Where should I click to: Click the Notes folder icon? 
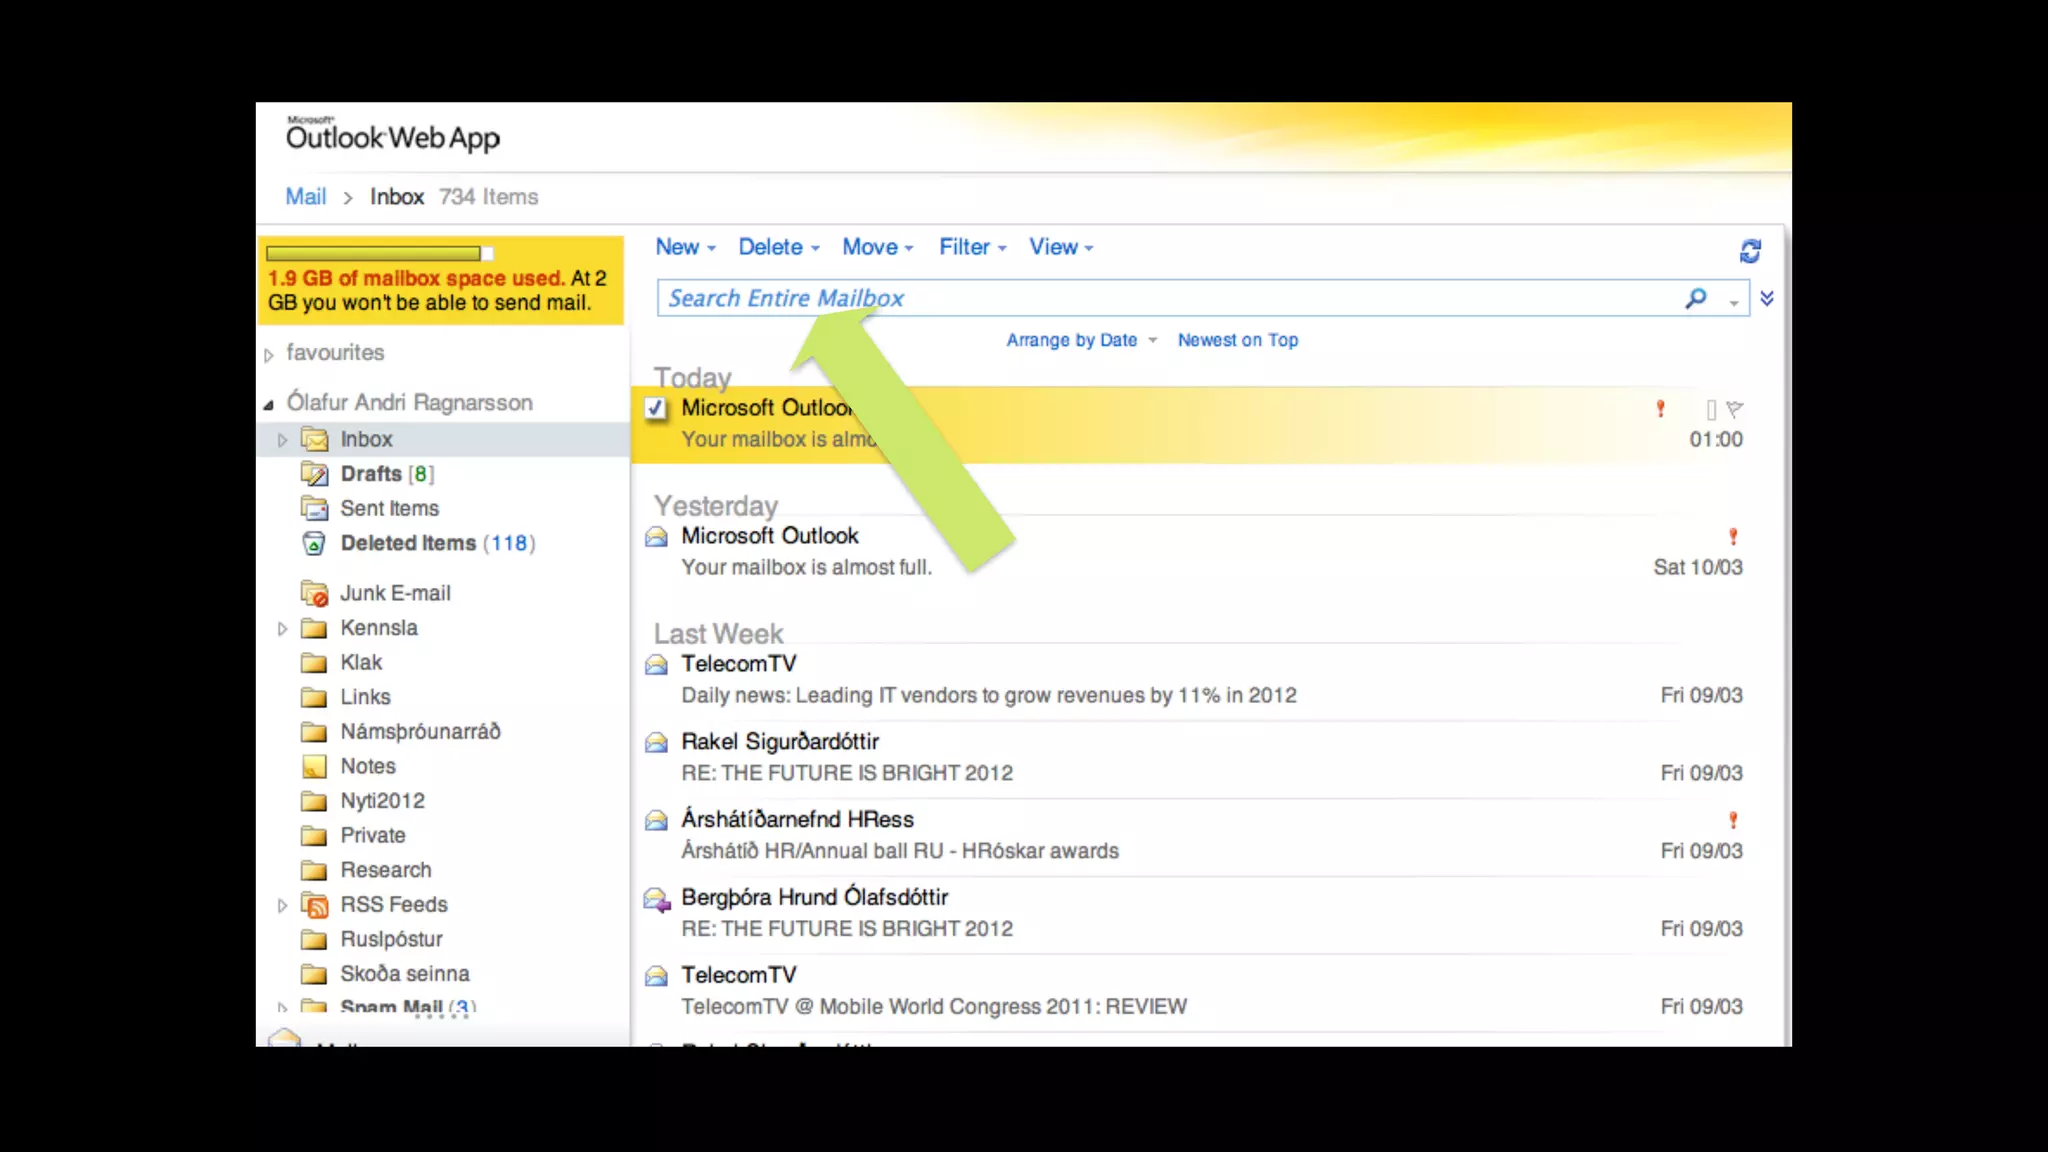(314, 767)
